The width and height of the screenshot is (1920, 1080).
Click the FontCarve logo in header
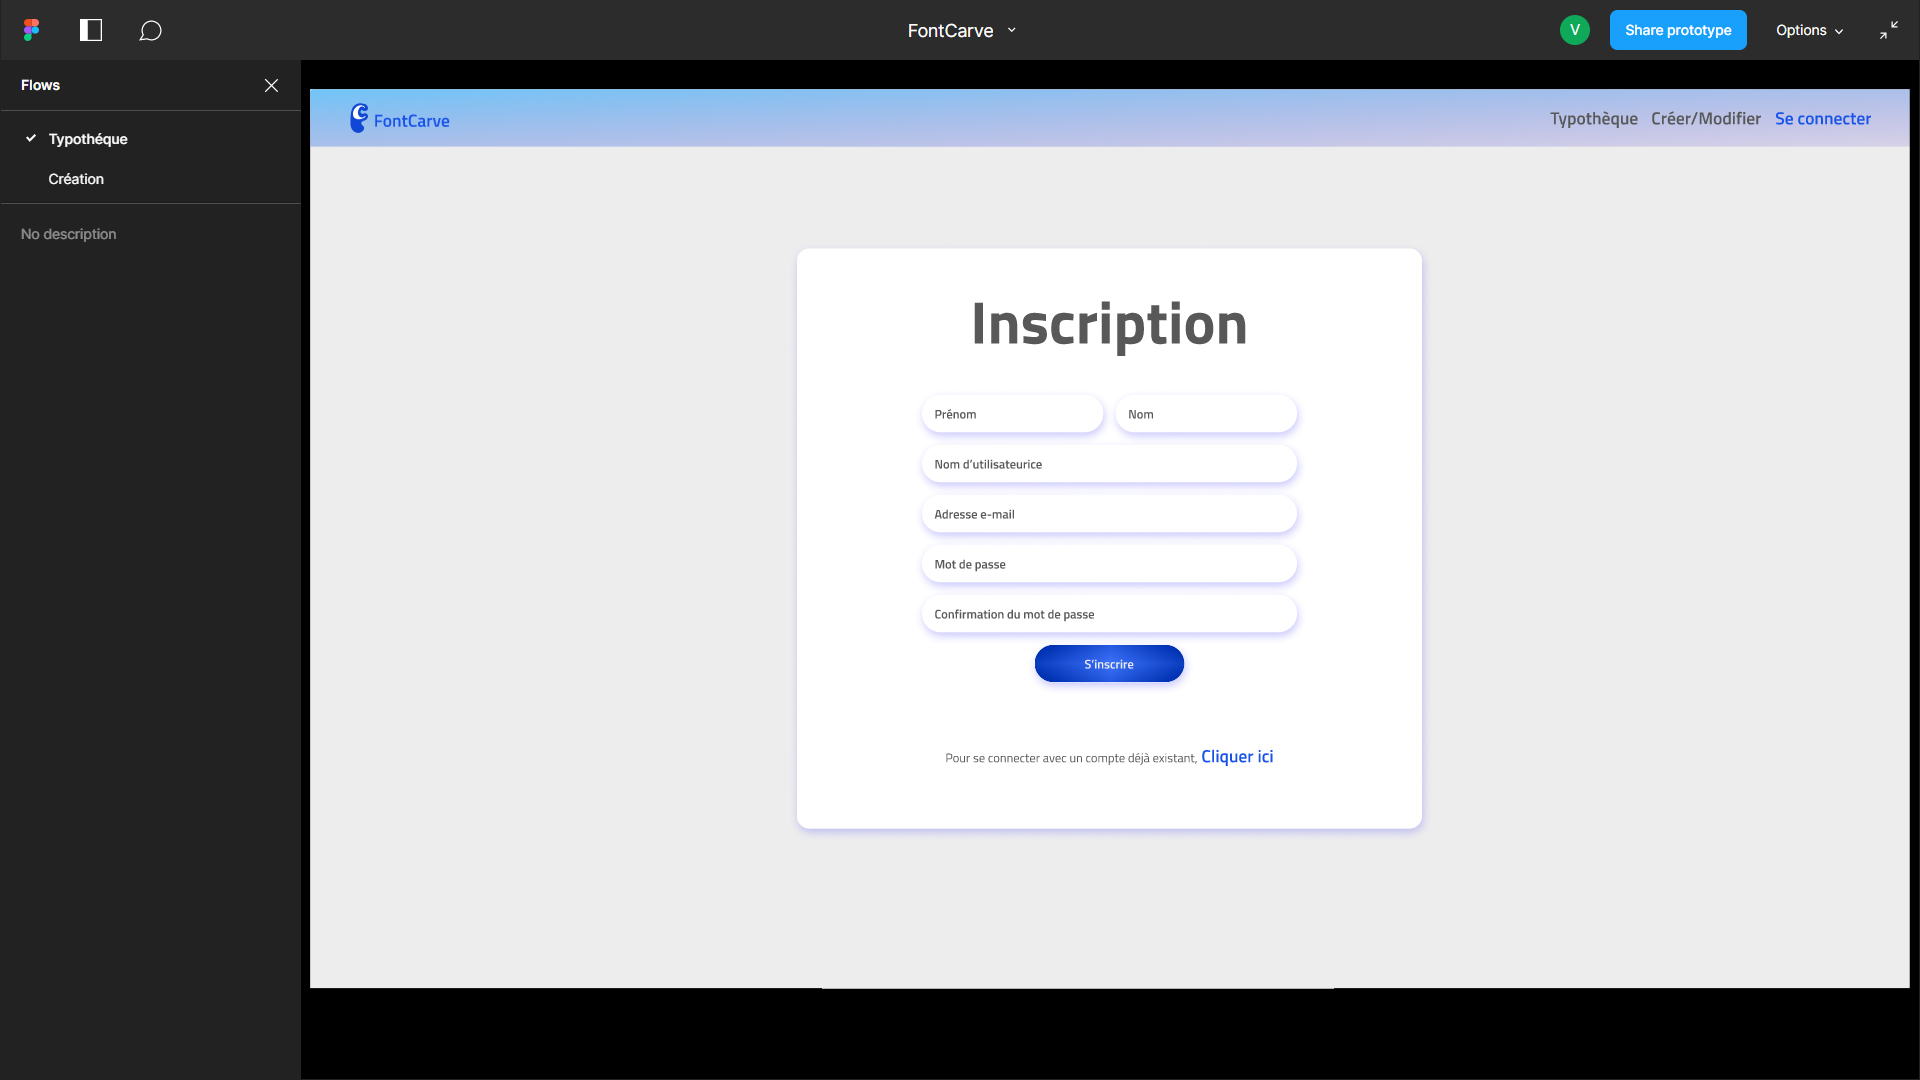400,119
